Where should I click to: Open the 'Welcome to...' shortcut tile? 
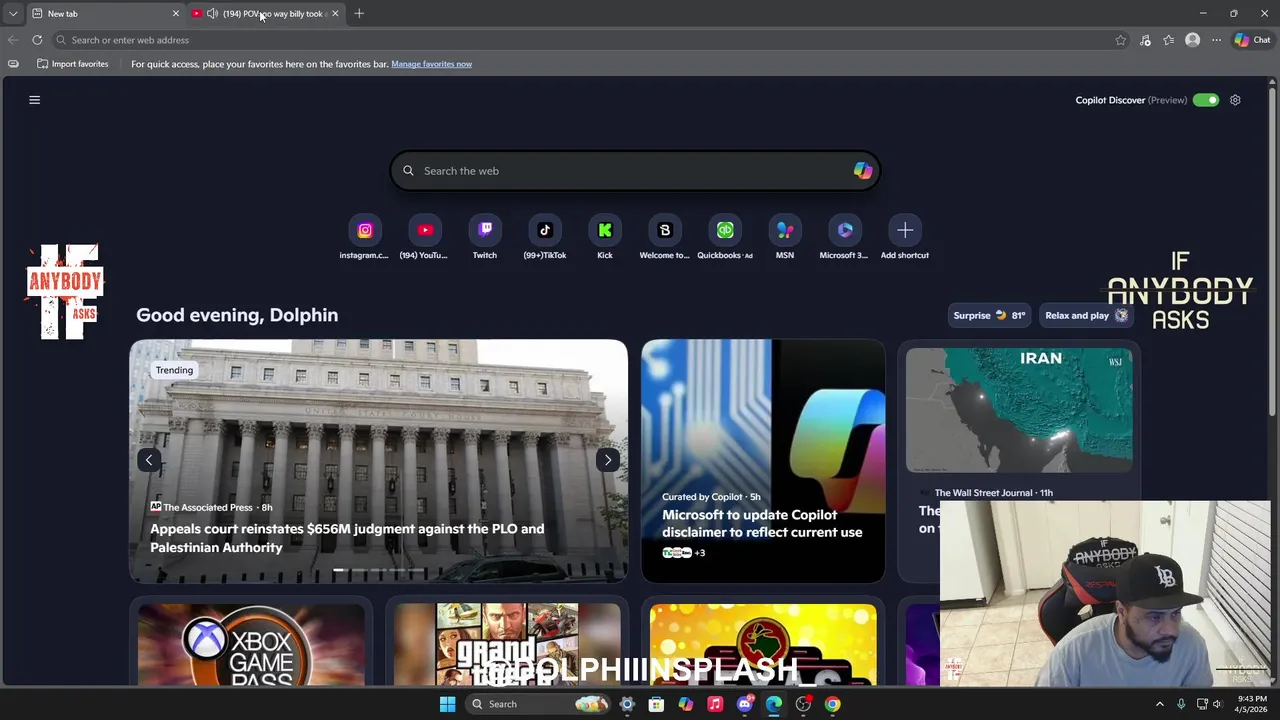(665, 231)
